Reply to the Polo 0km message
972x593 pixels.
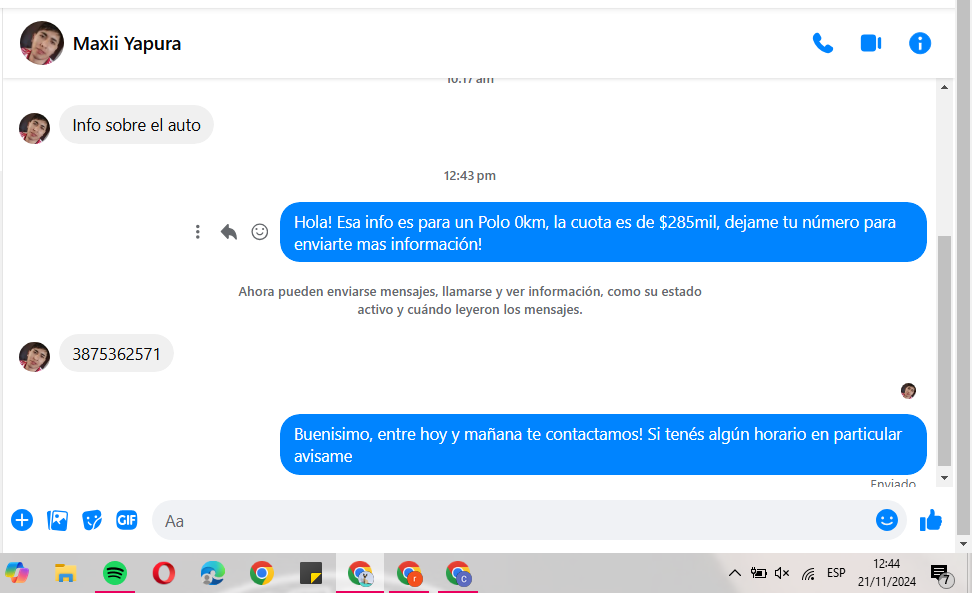[229, 232]
